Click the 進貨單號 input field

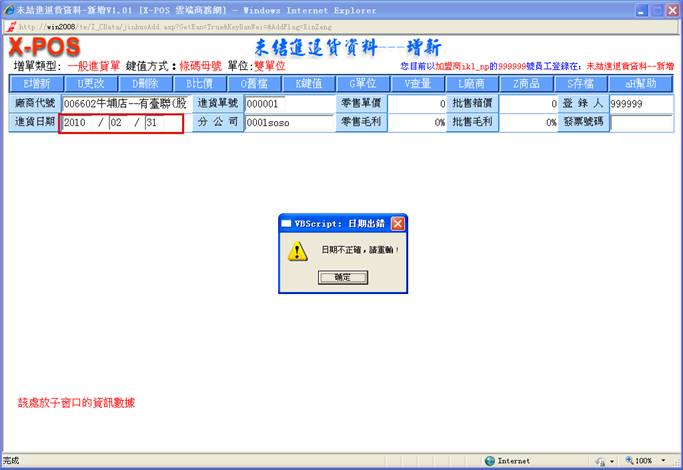coord(288,103)
